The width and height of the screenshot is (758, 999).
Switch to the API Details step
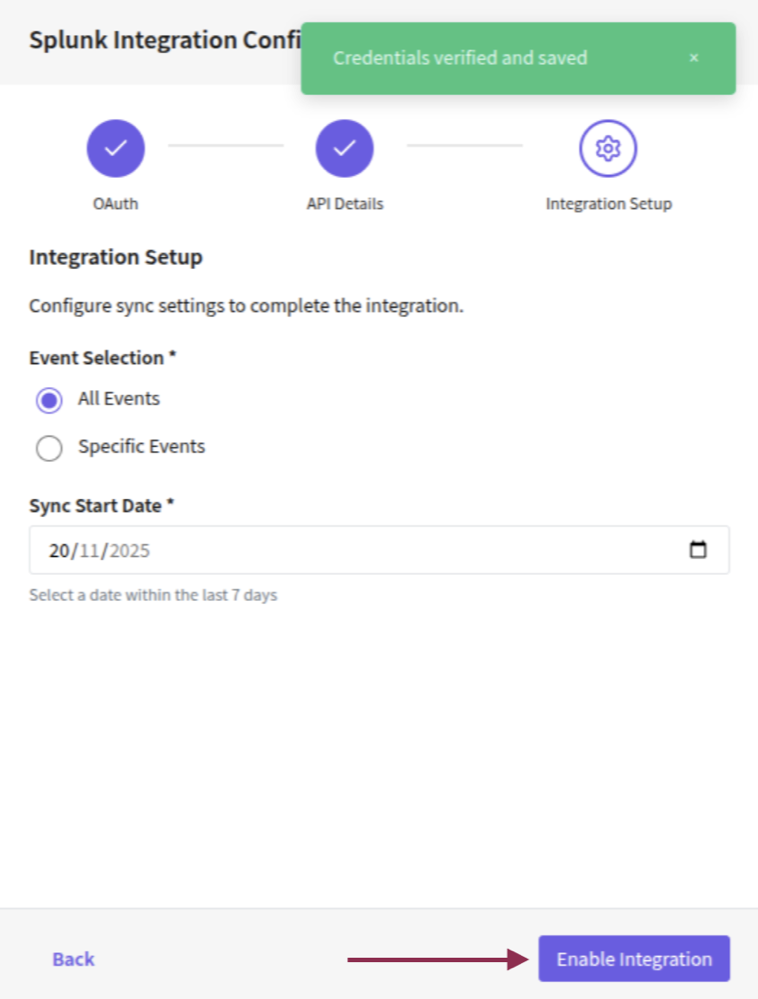pos(345,203)
